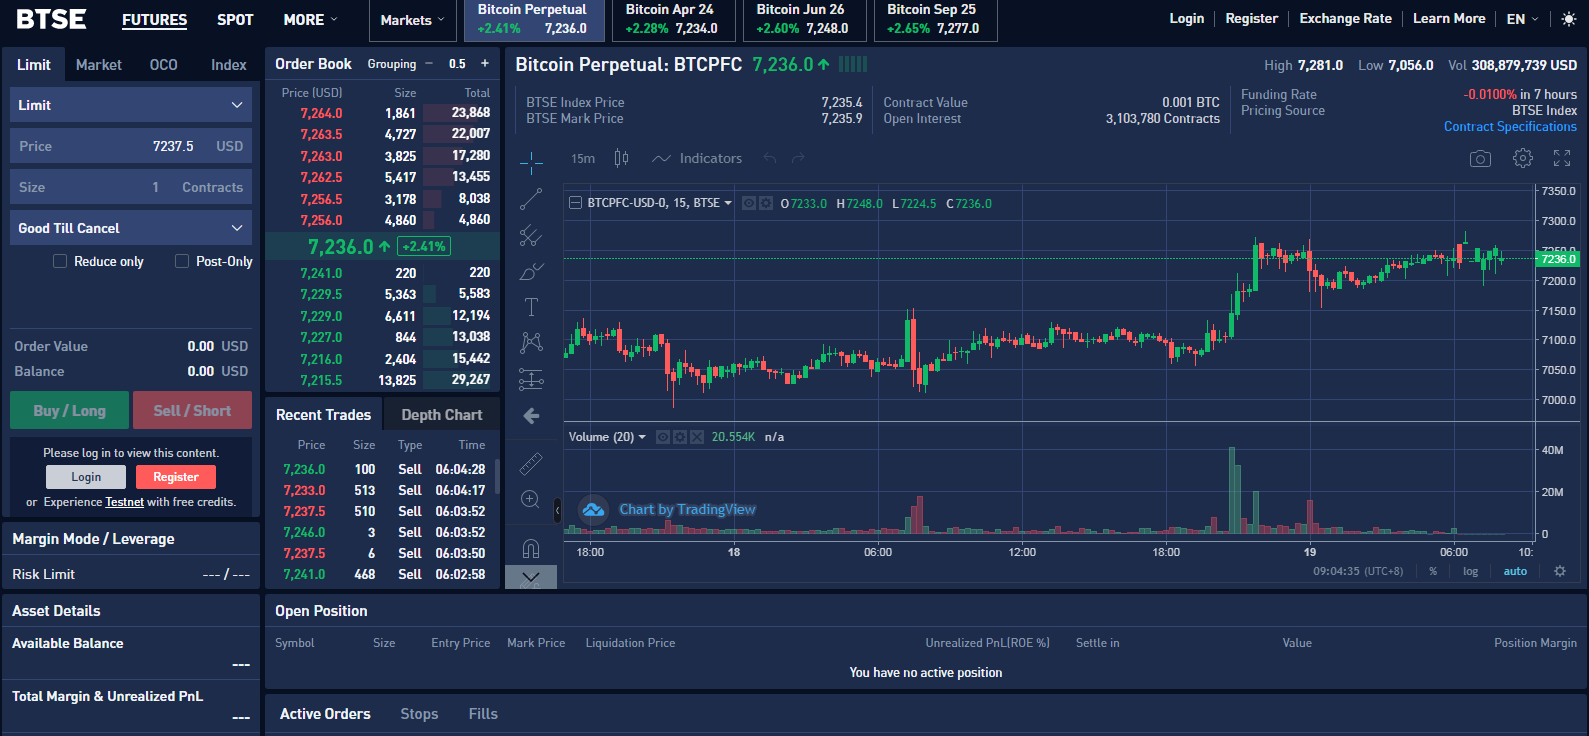Screen dimensions: 1589x736
Task: Enable the Post-Only checkbox
Action: (x=182, y=261)
